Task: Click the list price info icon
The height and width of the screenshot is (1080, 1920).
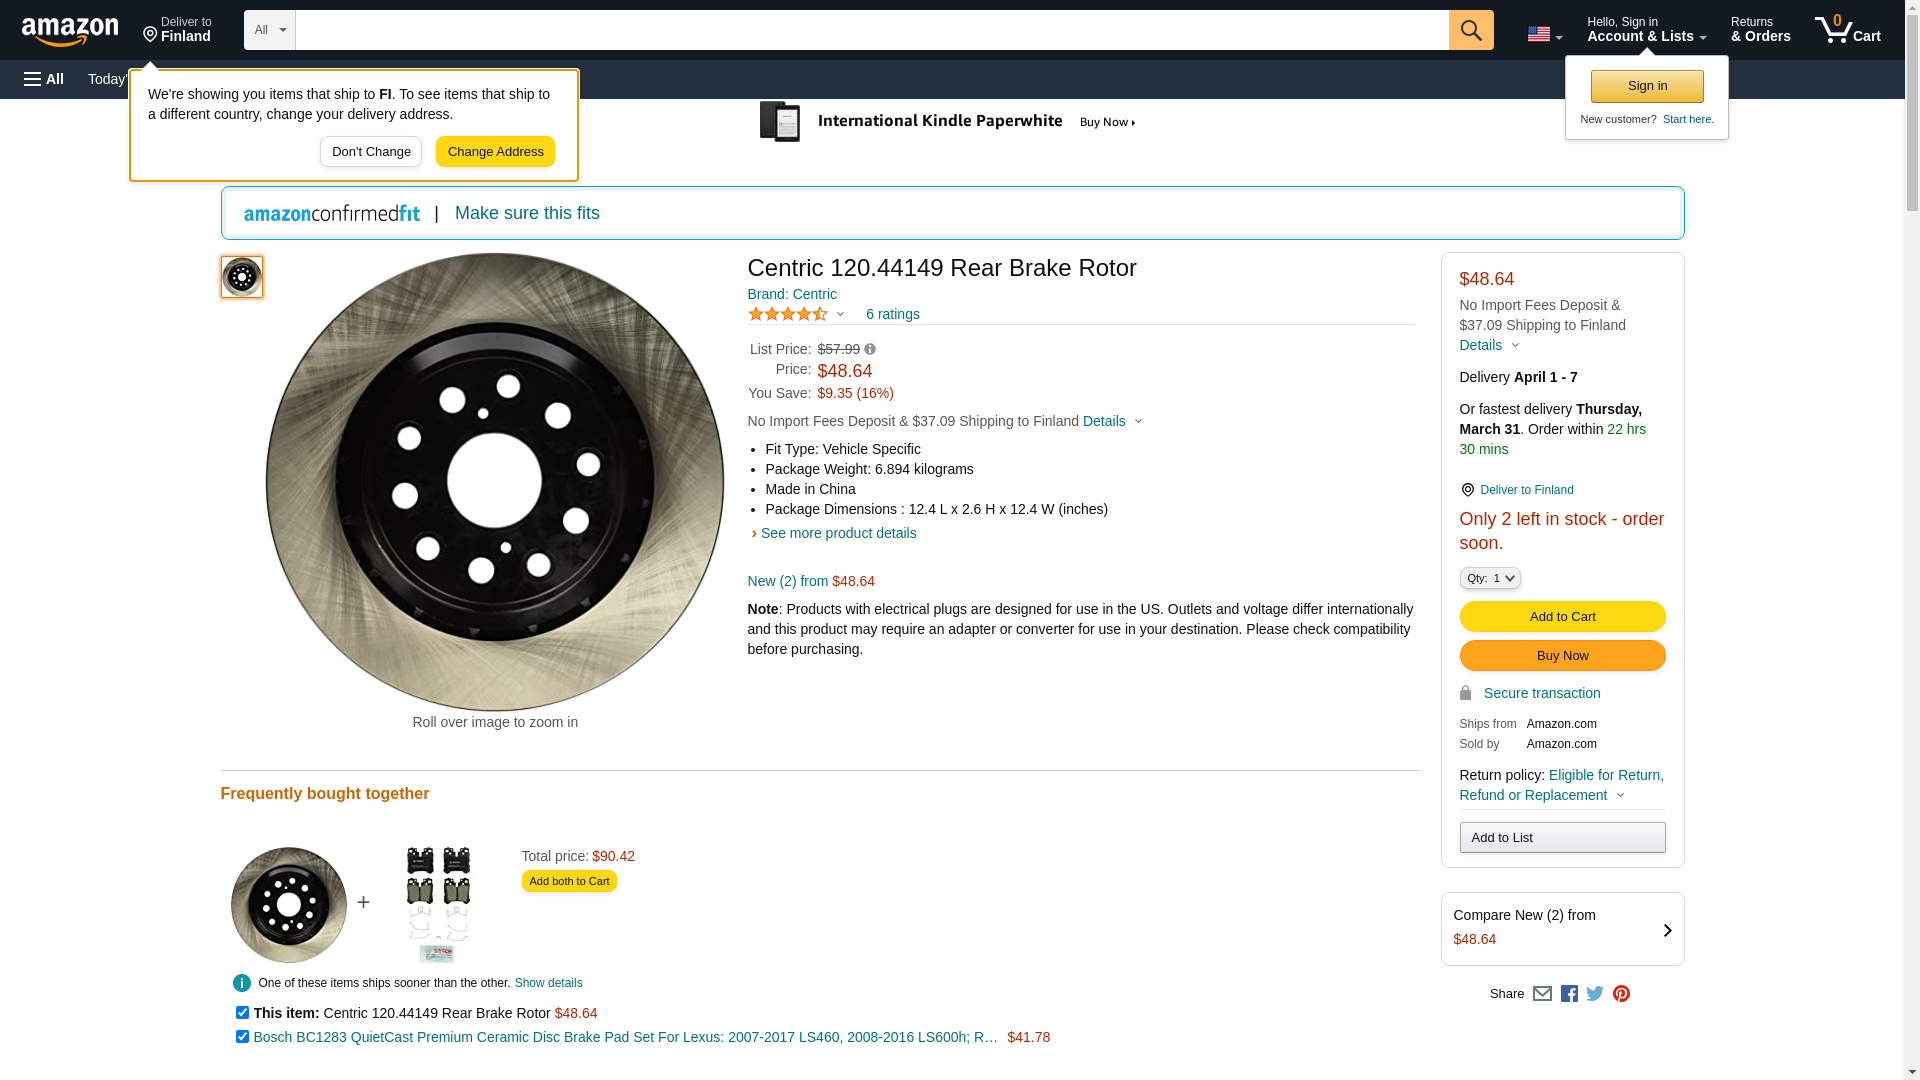Action: coord(870,350)
